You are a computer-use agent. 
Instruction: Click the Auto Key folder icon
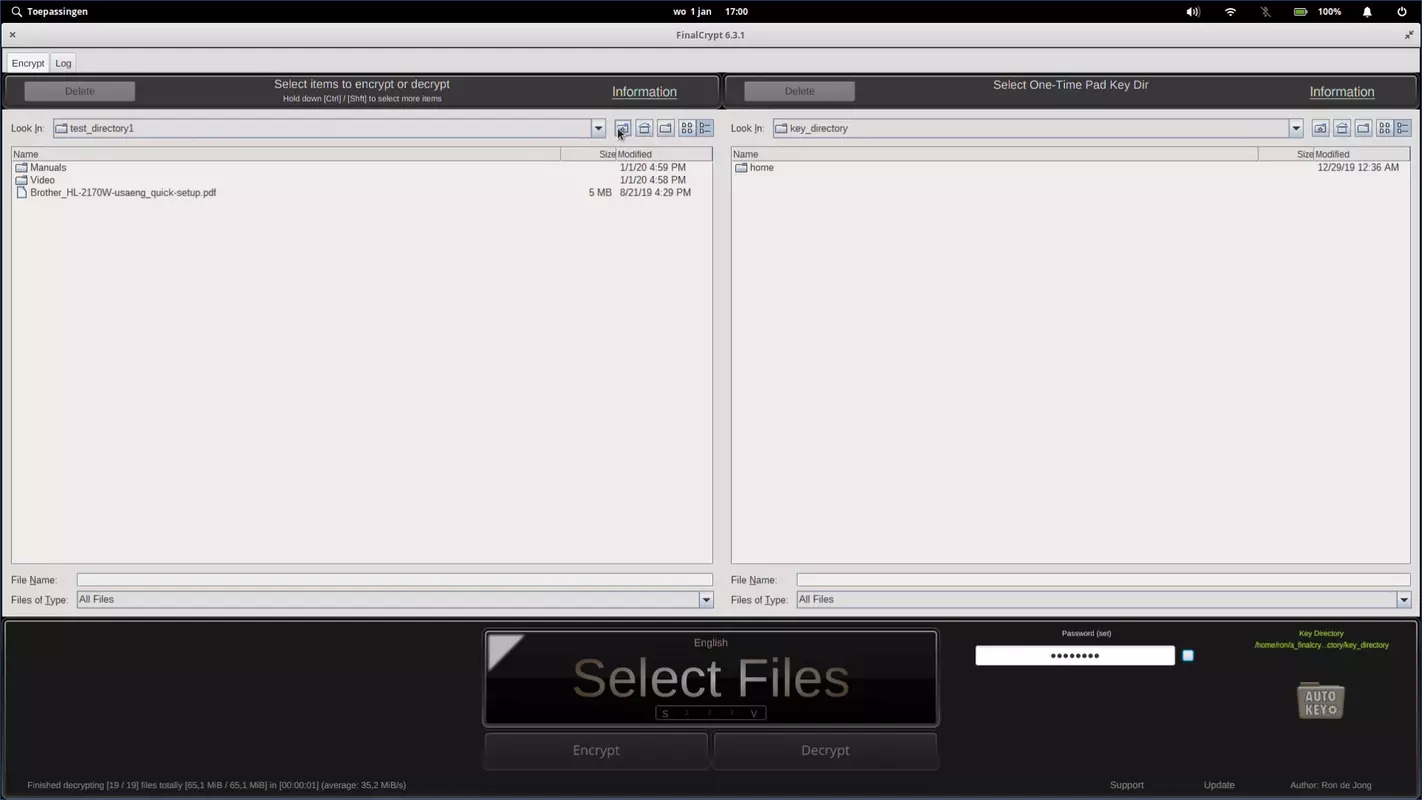(x=1321, y=700)
